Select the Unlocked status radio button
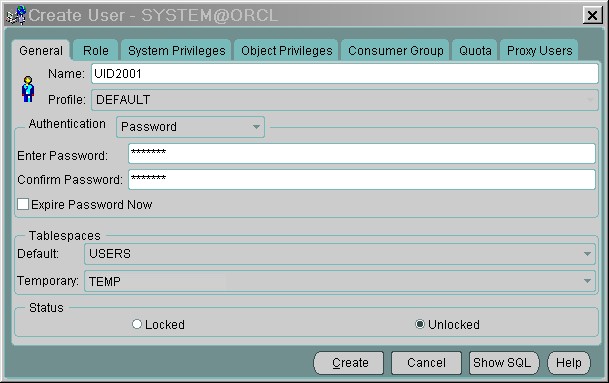 click(420, 324)
